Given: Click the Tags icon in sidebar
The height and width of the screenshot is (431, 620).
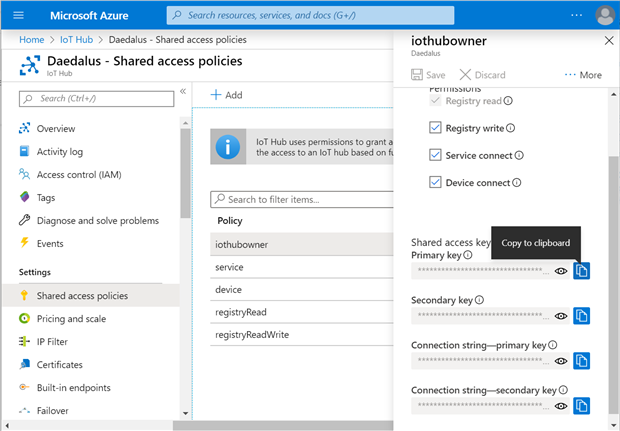Looking at the screenshot, I should click(x=24, y=197).
